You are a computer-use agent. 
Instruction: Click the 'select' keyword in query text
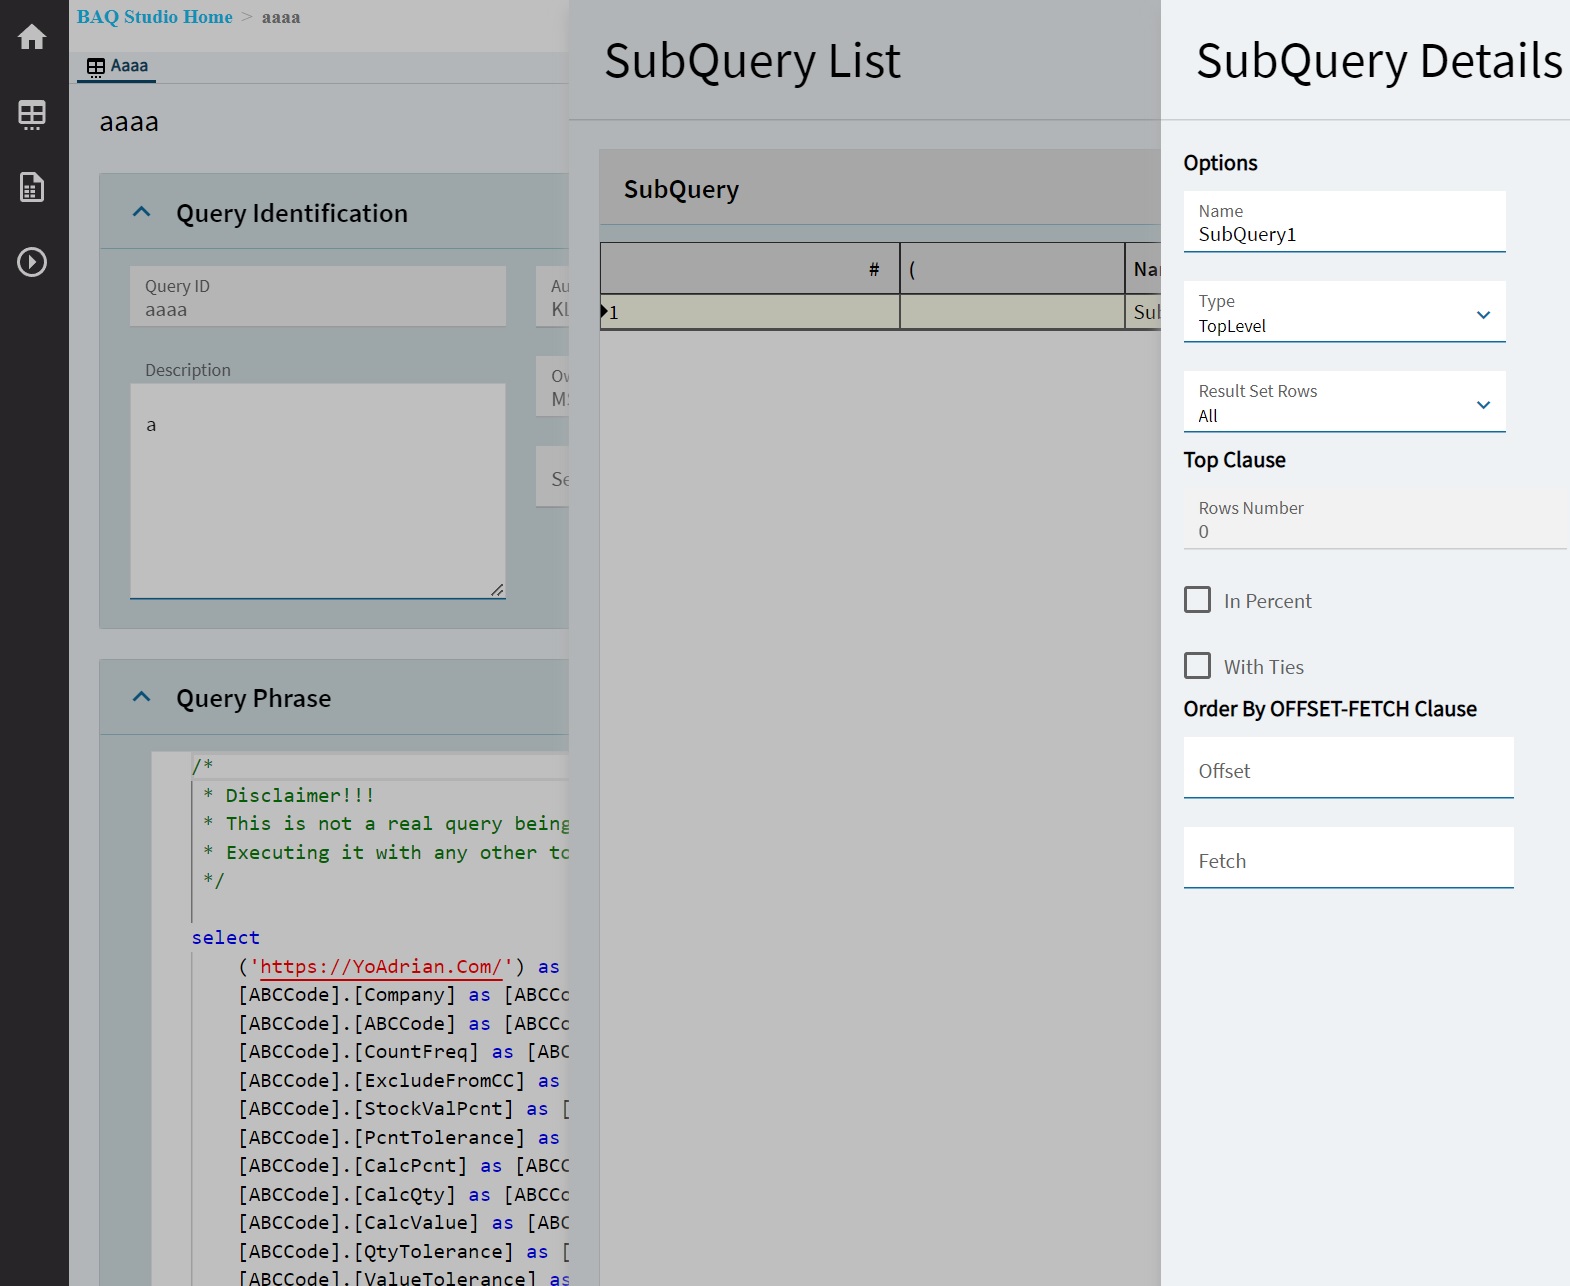pos(226,938)
